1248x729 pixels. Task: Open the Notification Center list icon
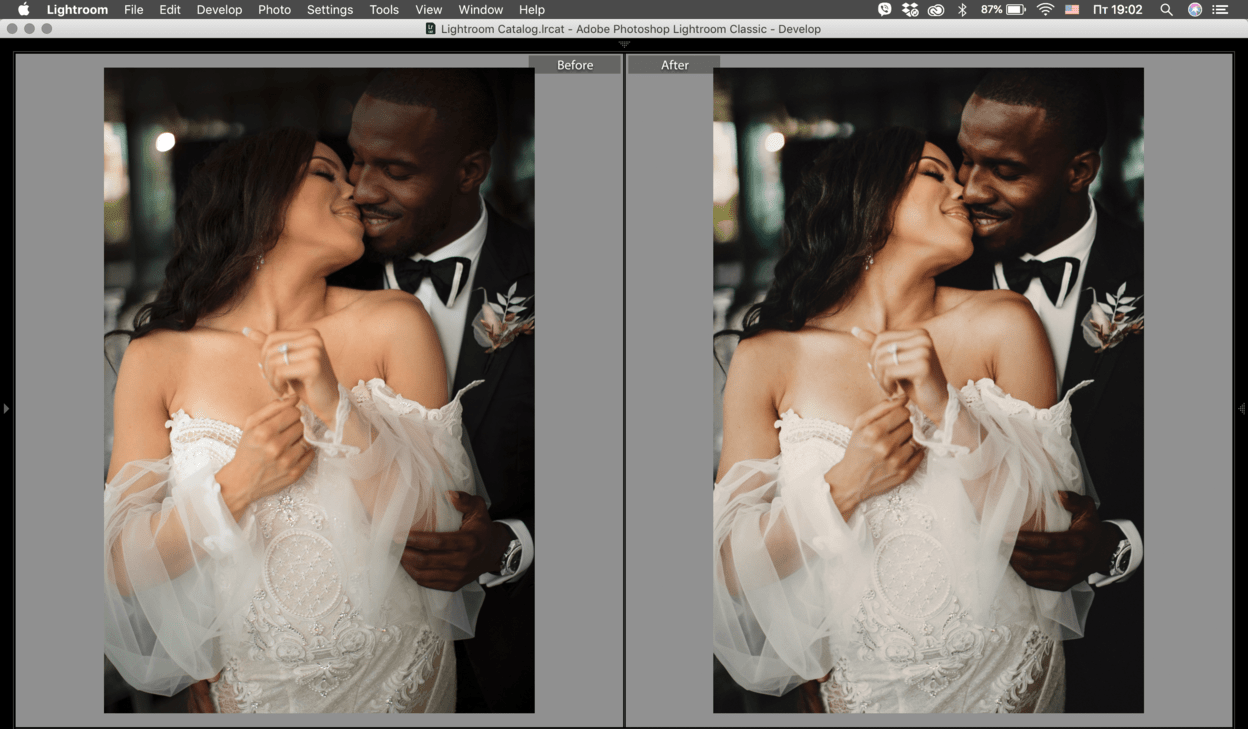[1220, 9]
